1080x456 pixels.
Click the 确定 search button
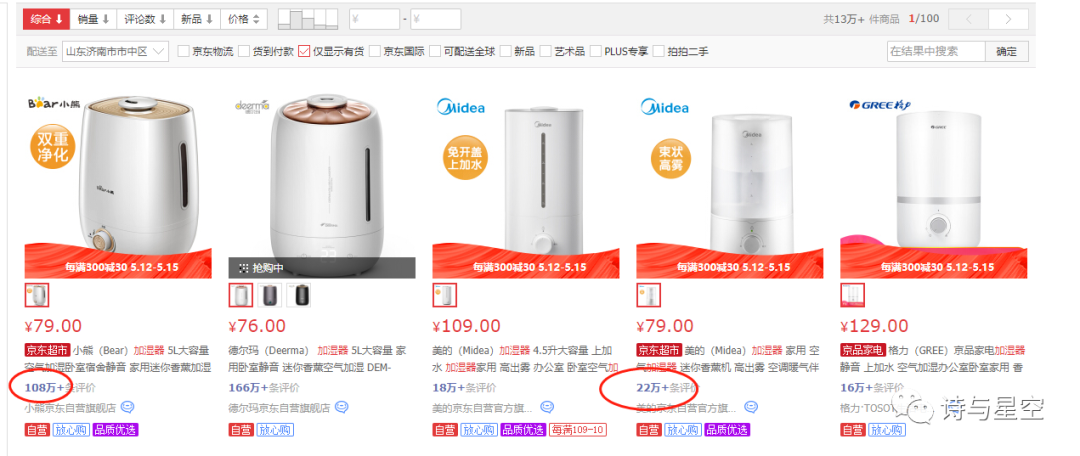tap(1006, 51)
